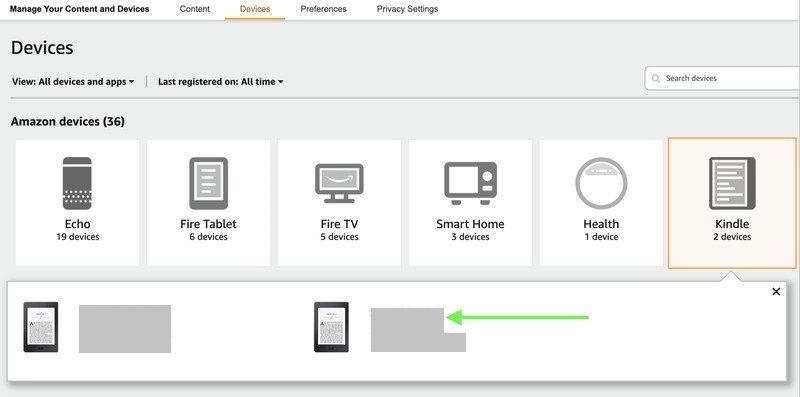This screenshot has height=397, width=800.
Task: Click the Amazon devices (36) heading
Action: point(67,121)
